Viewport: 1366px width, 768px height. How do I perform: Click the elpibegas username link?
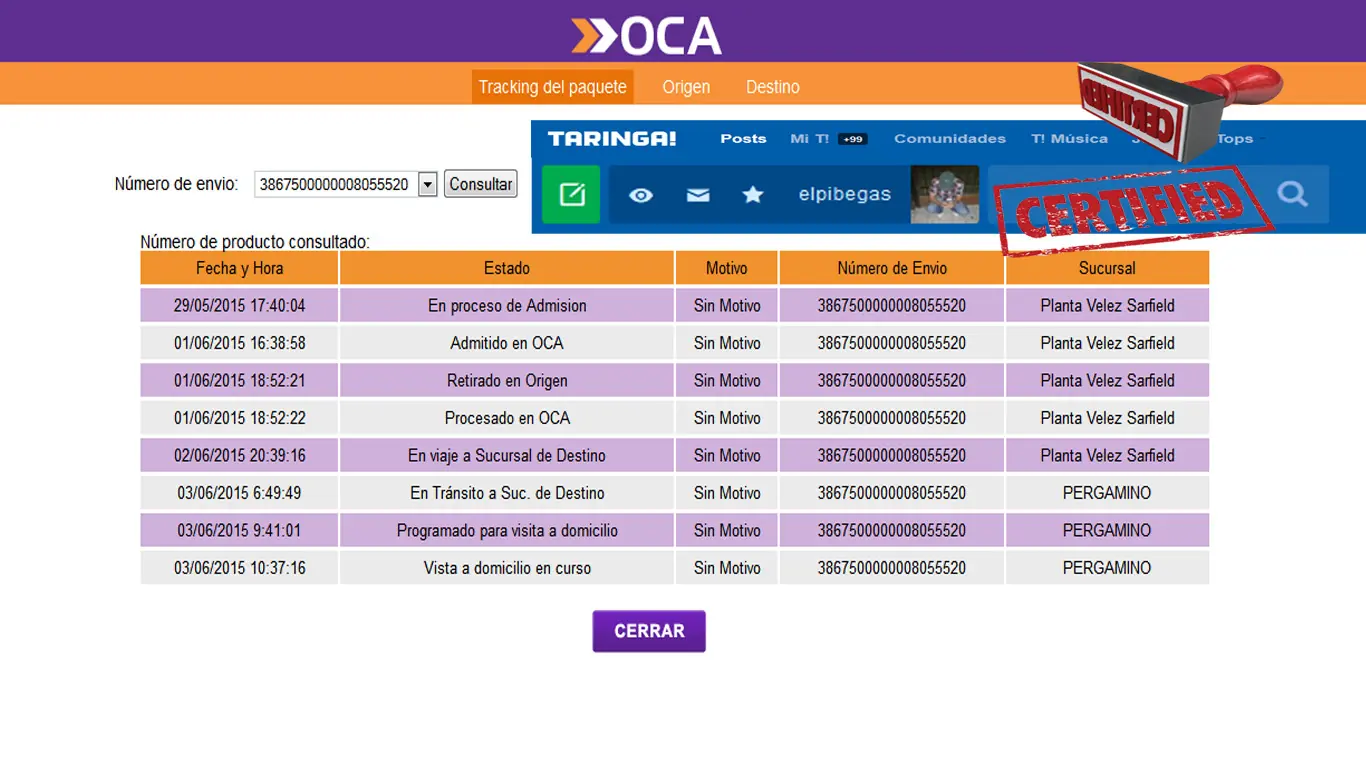(x=845, y=194)
